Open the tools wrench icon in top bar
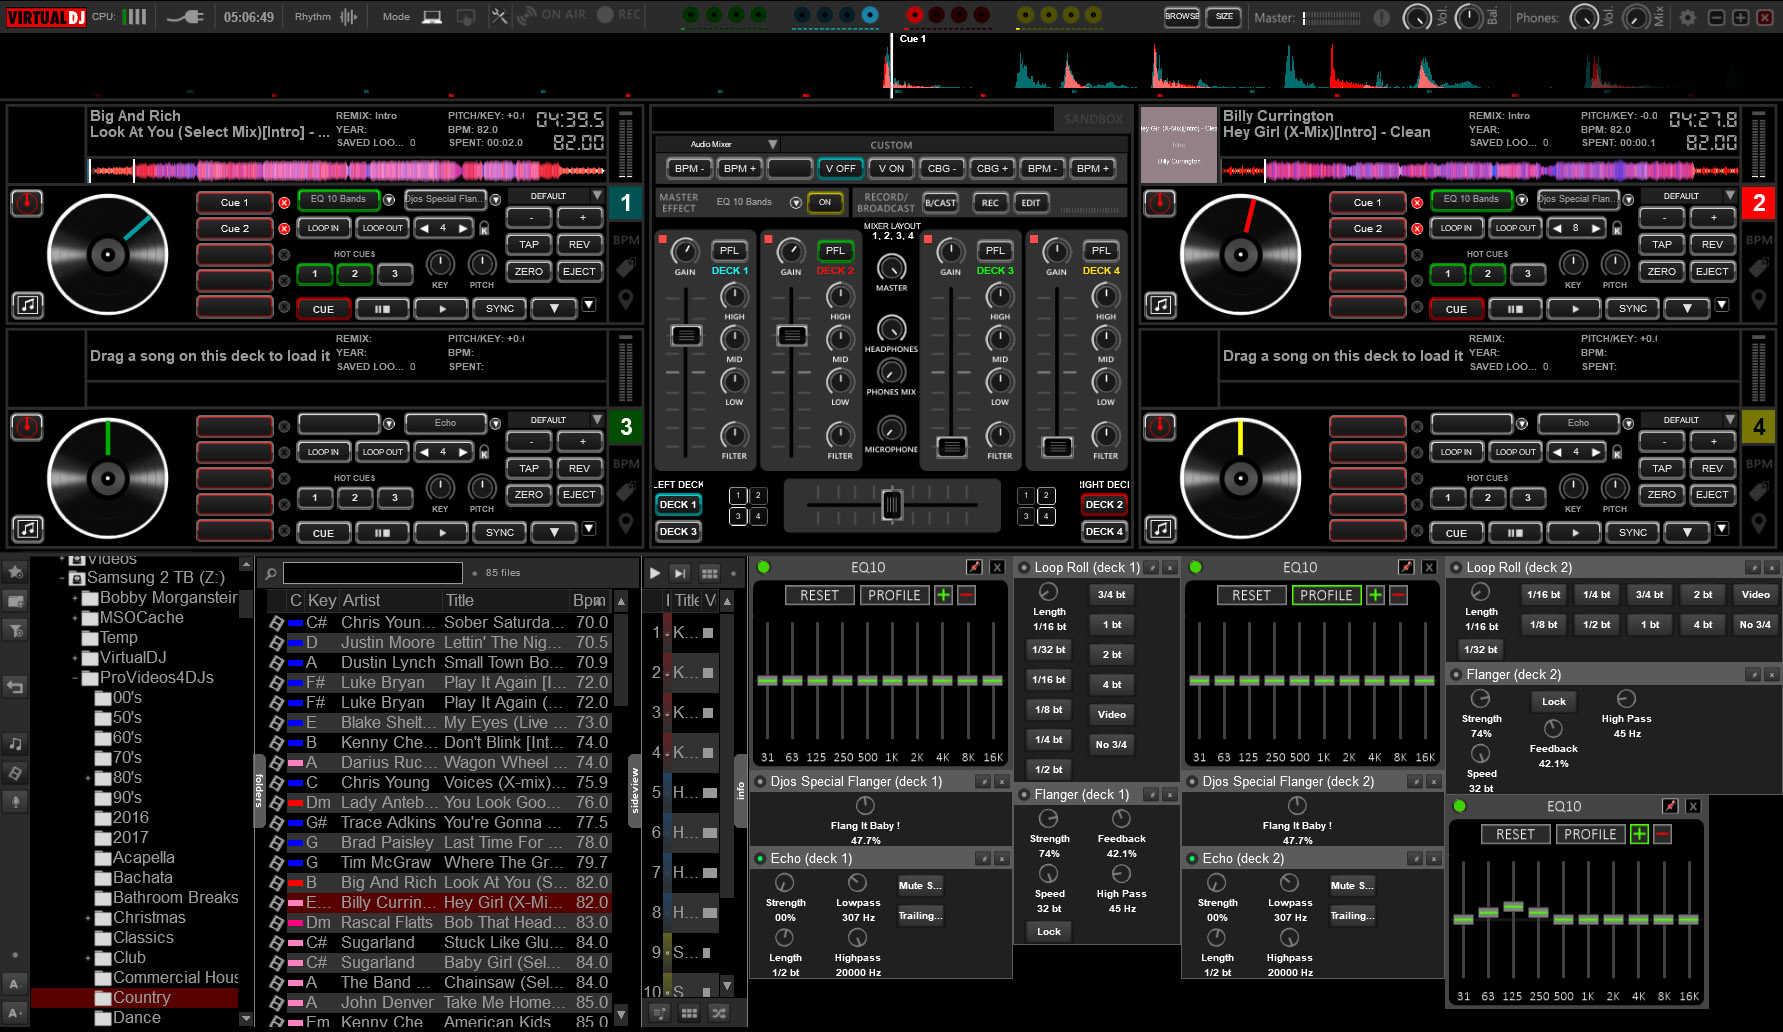The image size is (1783, 1032). pyautogui.click(x=499, y=17)
